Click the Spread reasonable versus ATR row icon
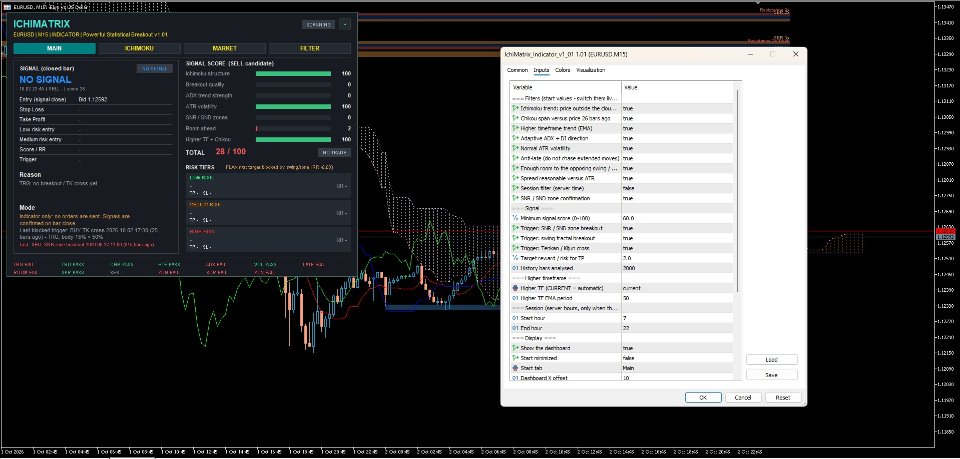 516,178
